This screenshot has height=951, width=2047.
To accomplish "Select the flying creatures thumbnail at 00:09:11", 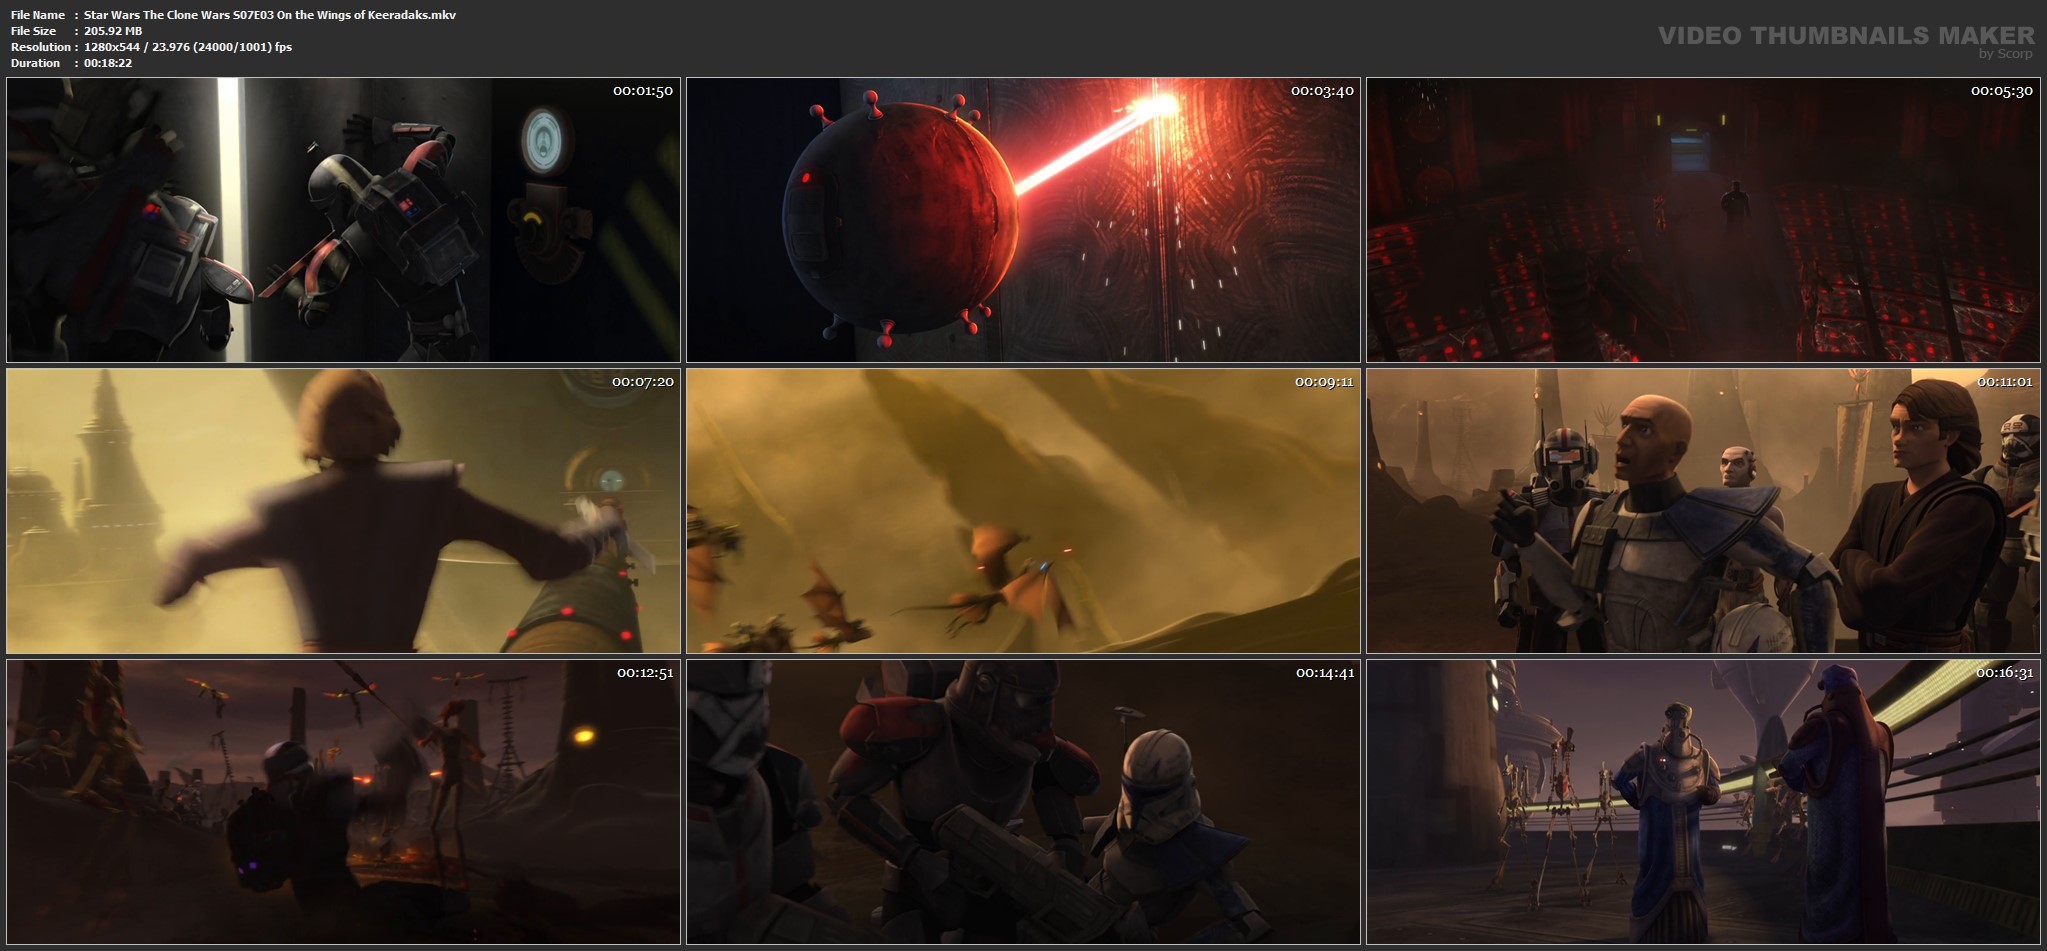I will coord(1023,511).
